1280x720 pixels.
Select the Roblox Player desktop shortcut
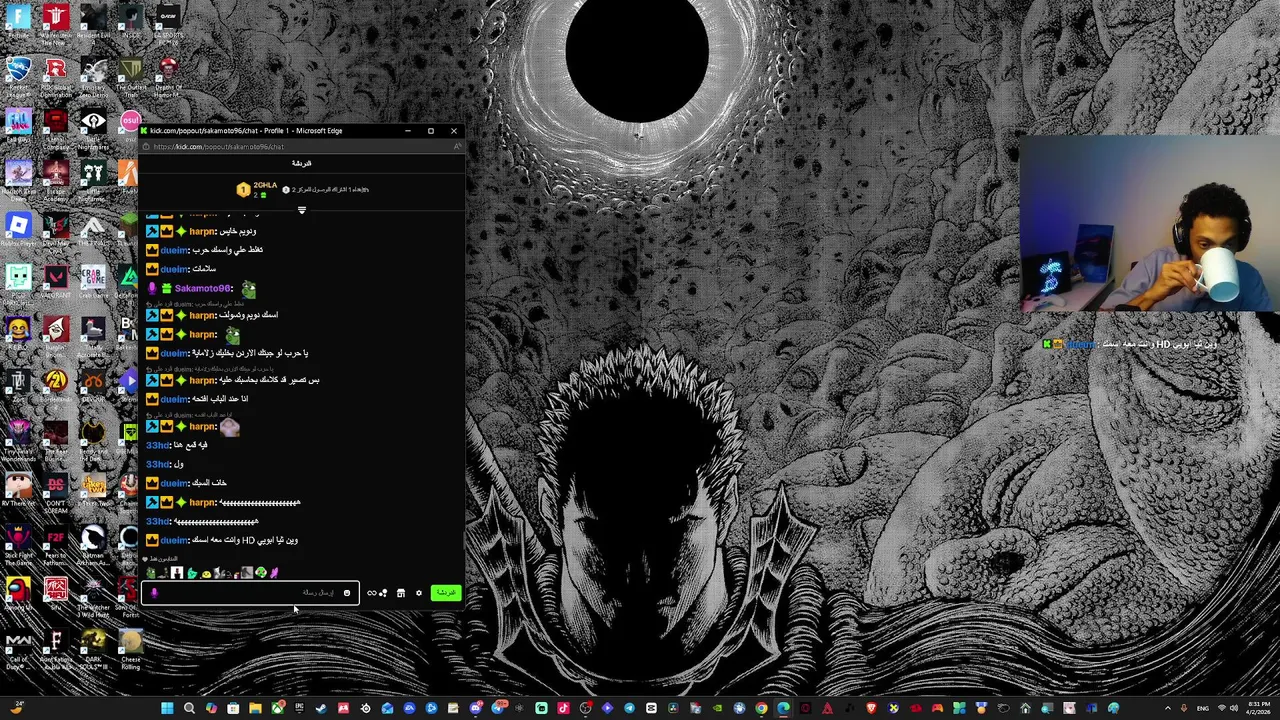[x=18, y=230]
